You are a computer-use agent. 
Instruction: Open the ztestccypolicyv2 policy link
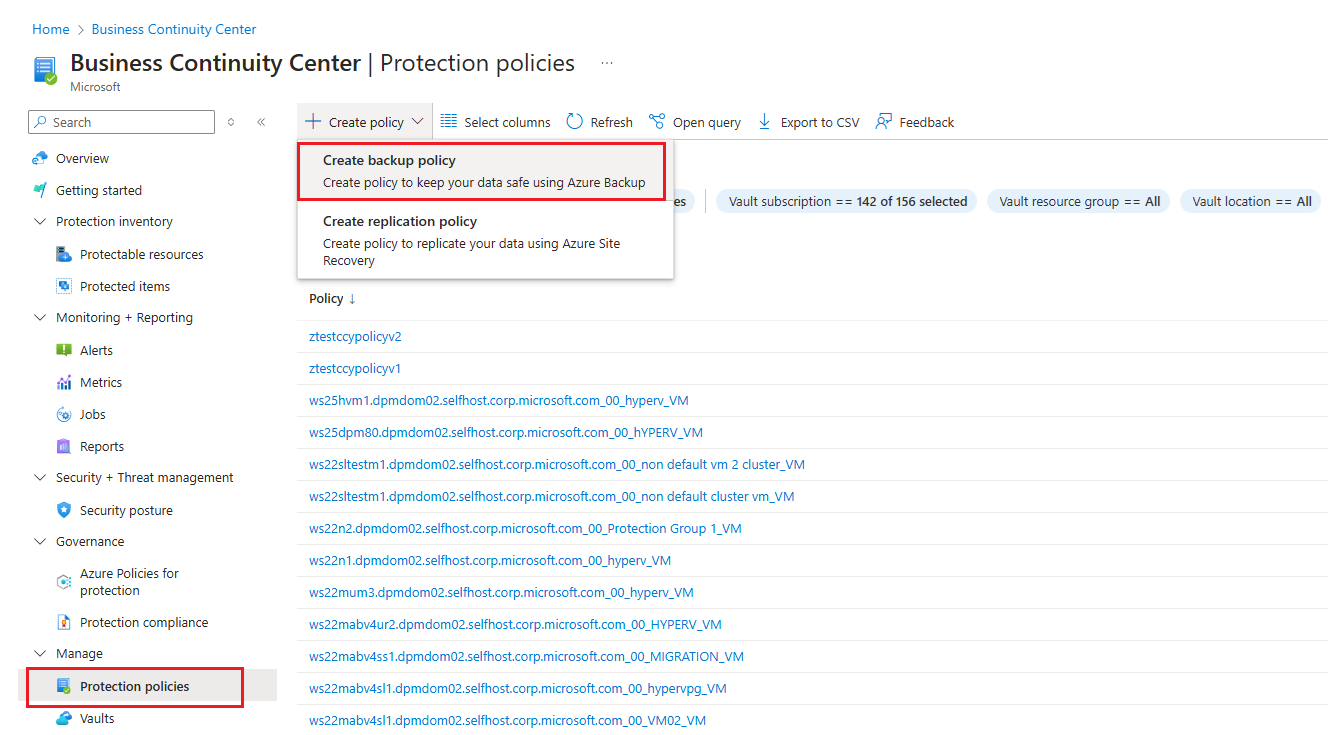click(355, 337)
